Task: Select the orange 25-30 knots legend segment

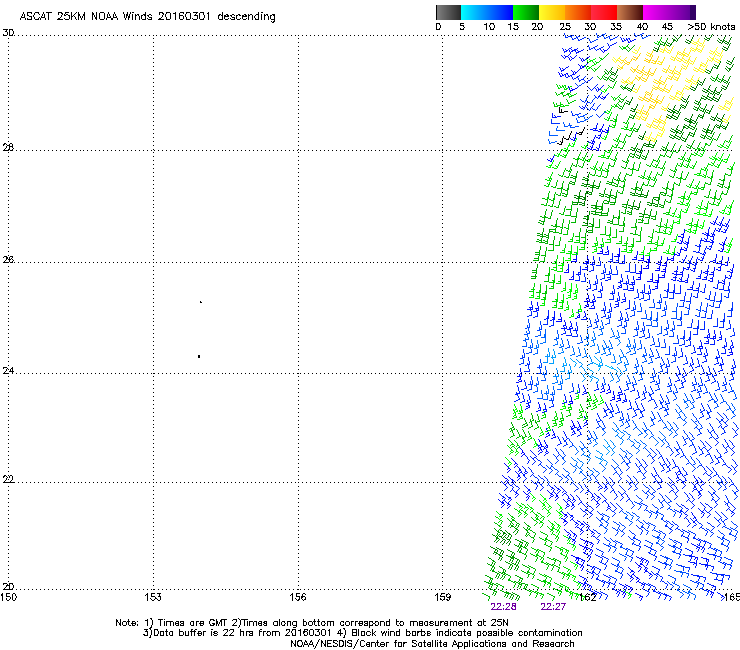Action: pos(578,12)
